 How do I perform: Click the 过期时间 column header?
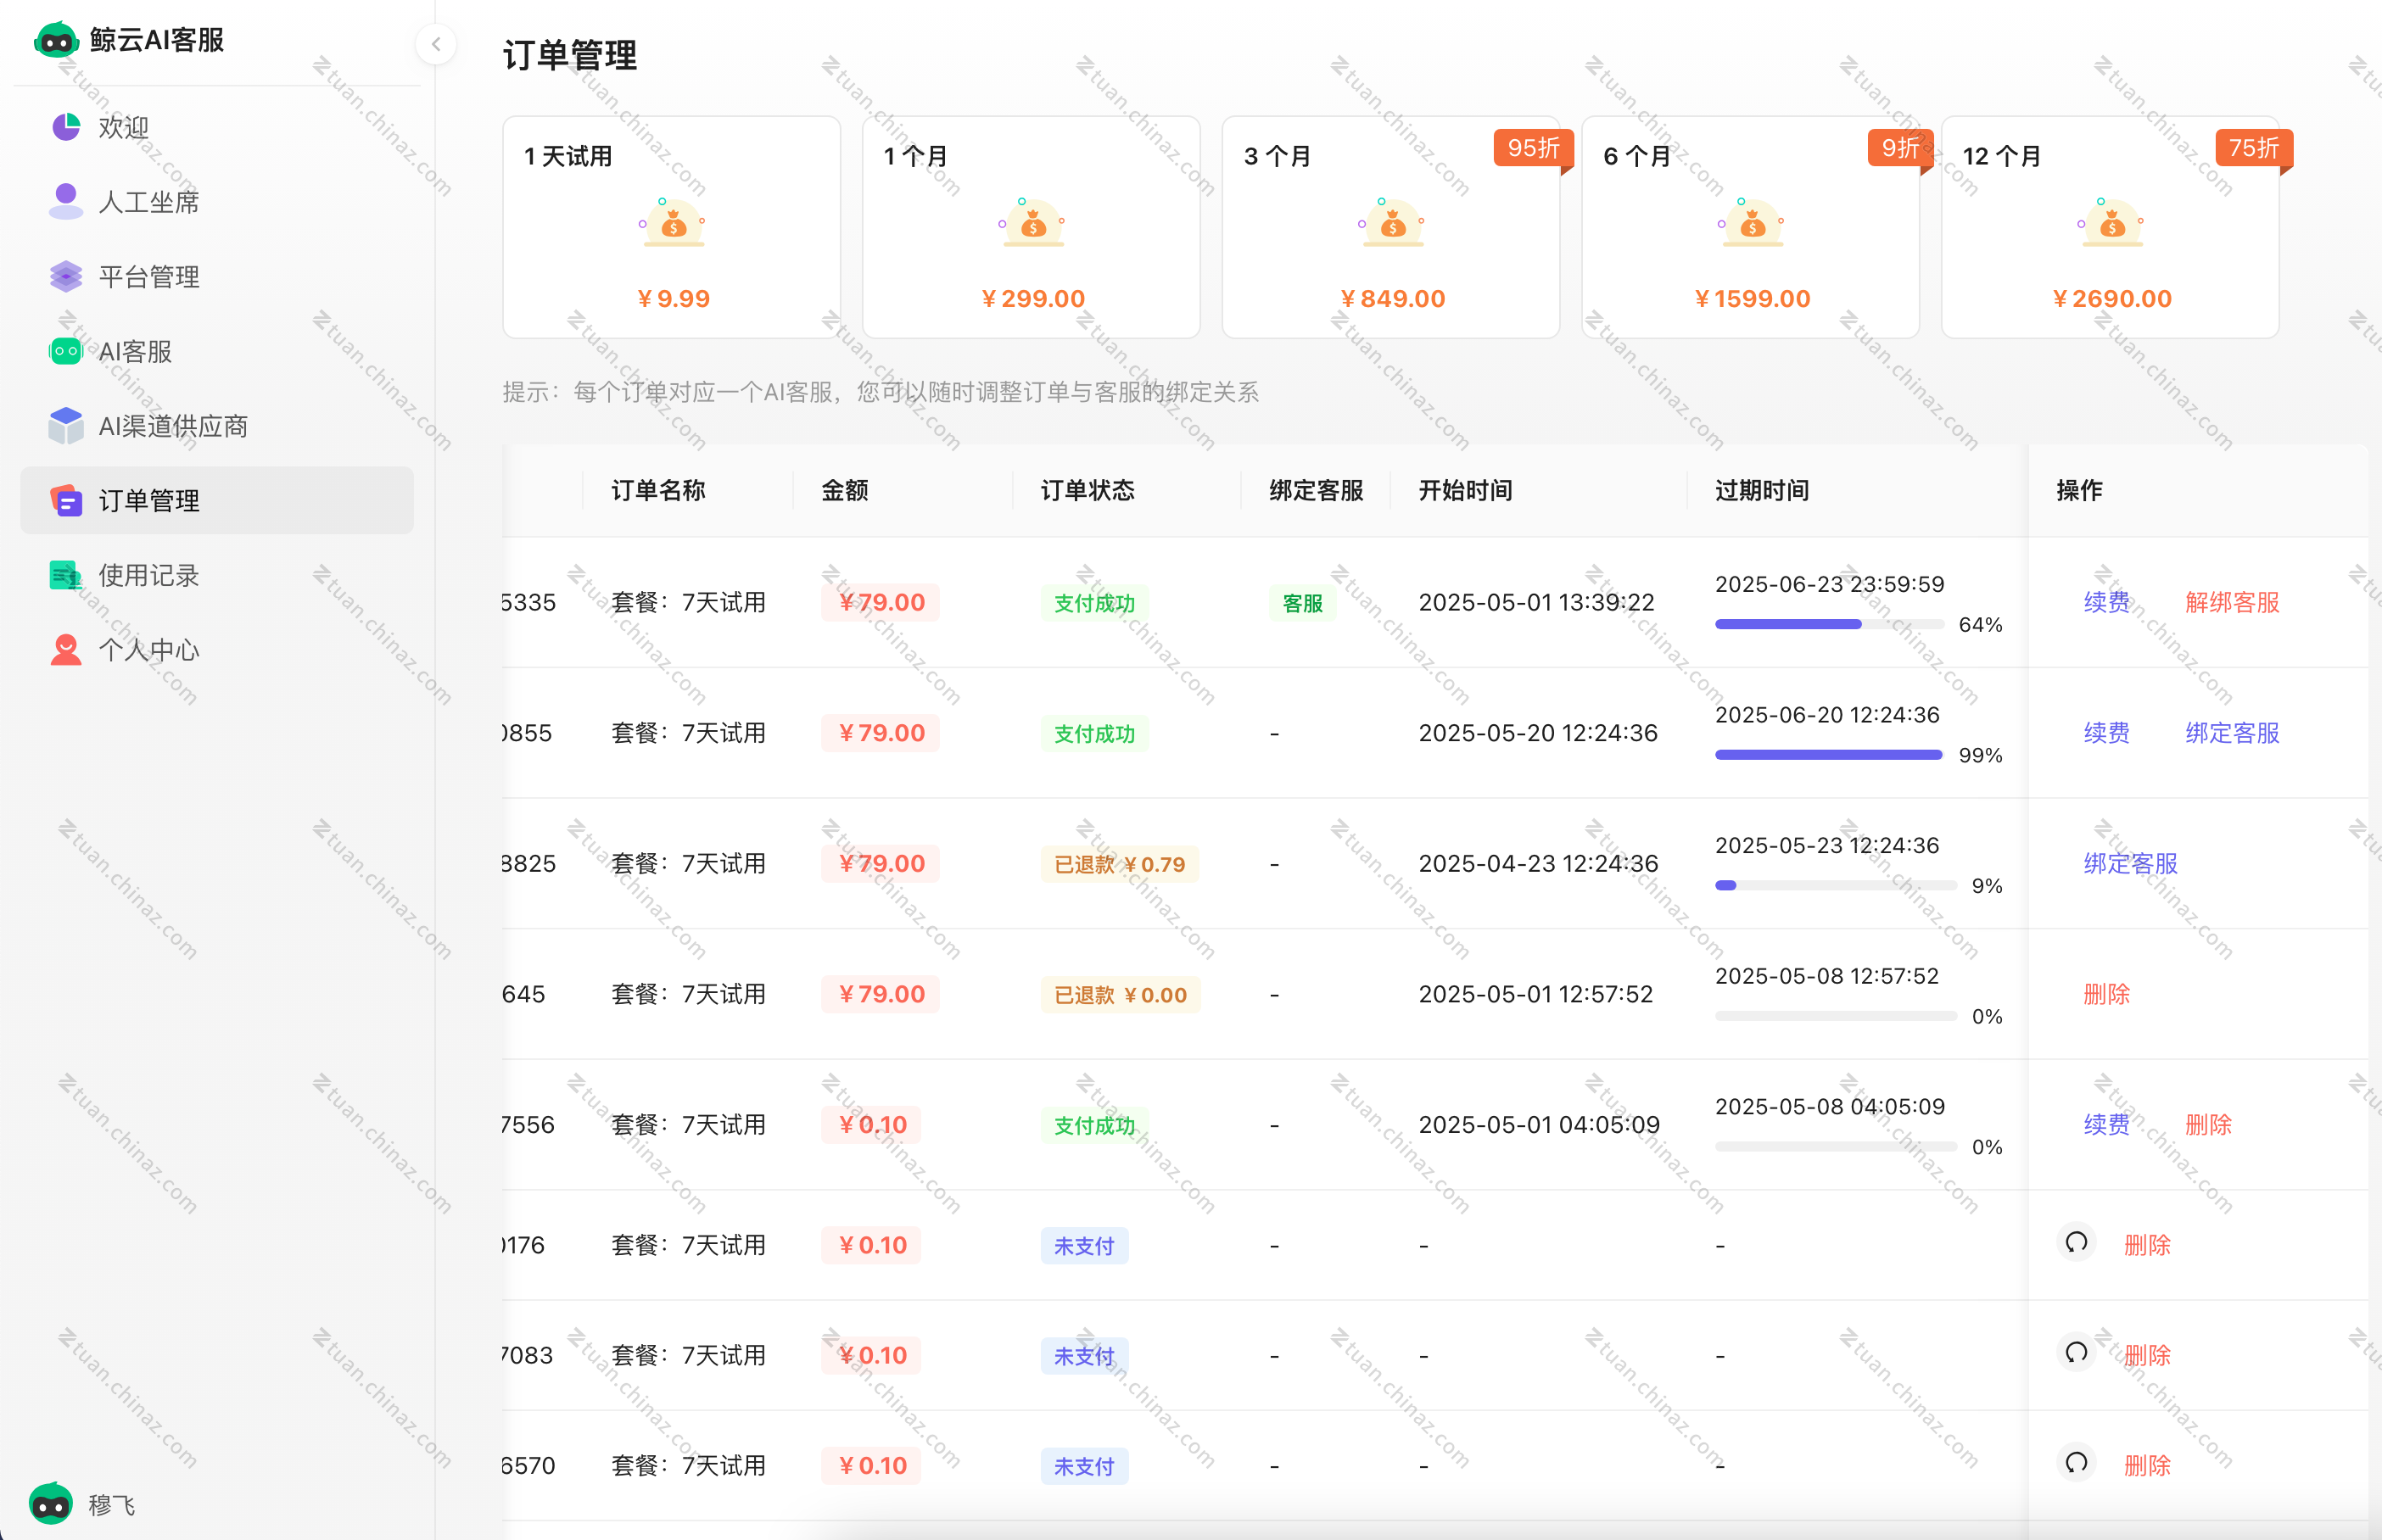(x=1762, y=490)
